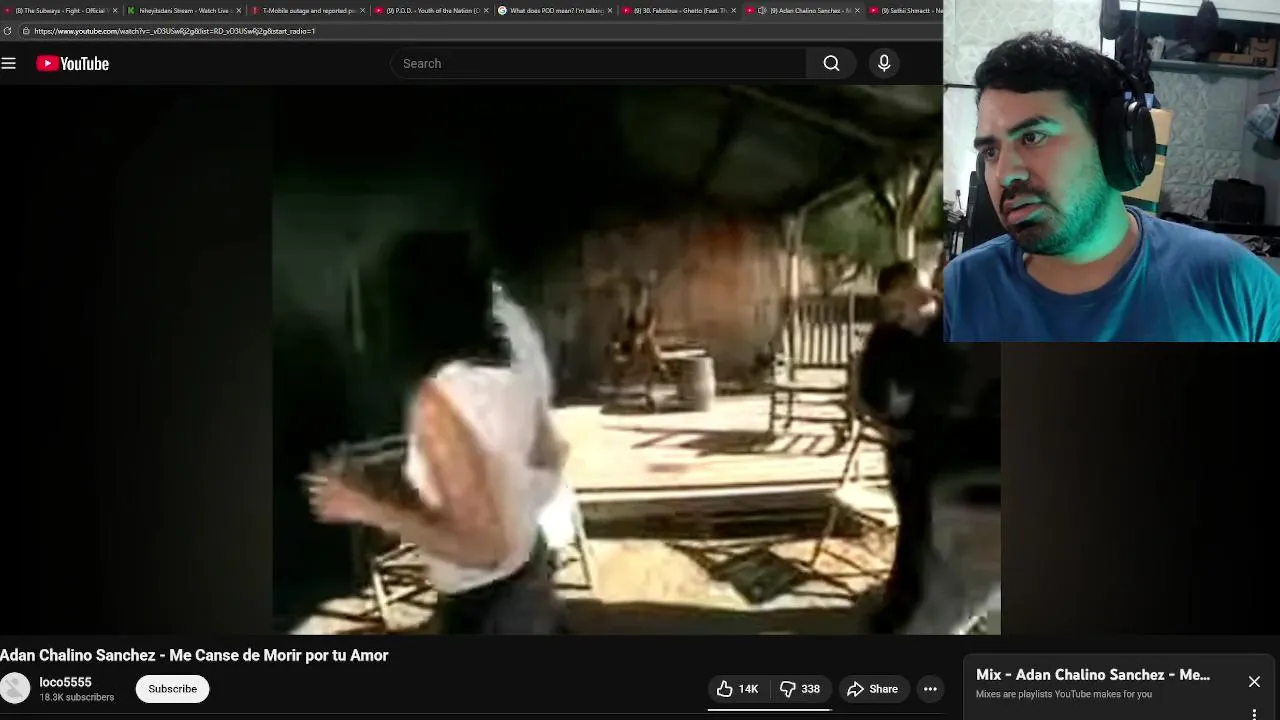1280x720 pixels.
Task: Click the YouTube logo to go home
Action: coord(73,64)
